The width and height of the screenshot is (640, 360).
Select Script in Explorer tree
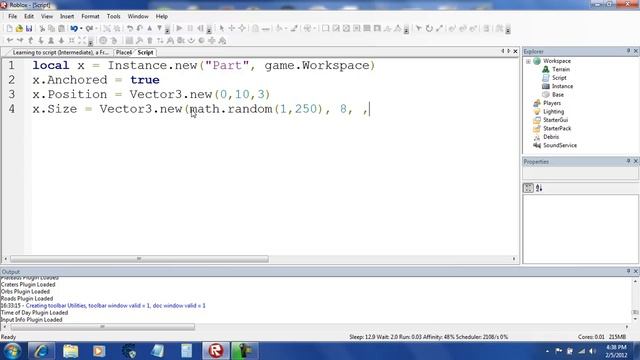click(x=559, y=78)
